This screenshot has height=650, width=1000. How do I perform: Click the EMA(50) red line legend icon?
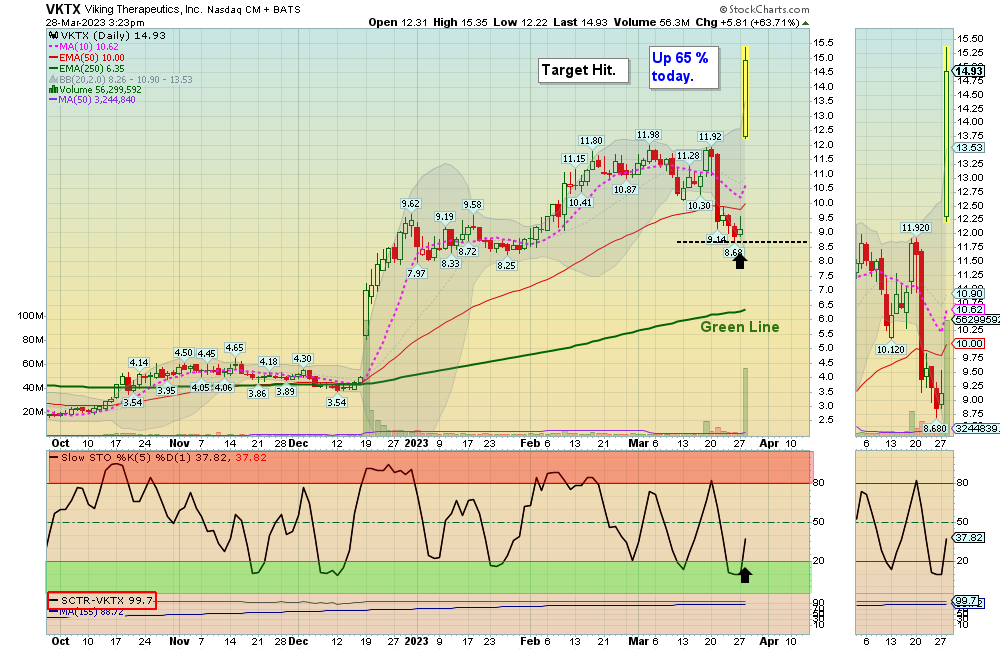tap(52, 58)
